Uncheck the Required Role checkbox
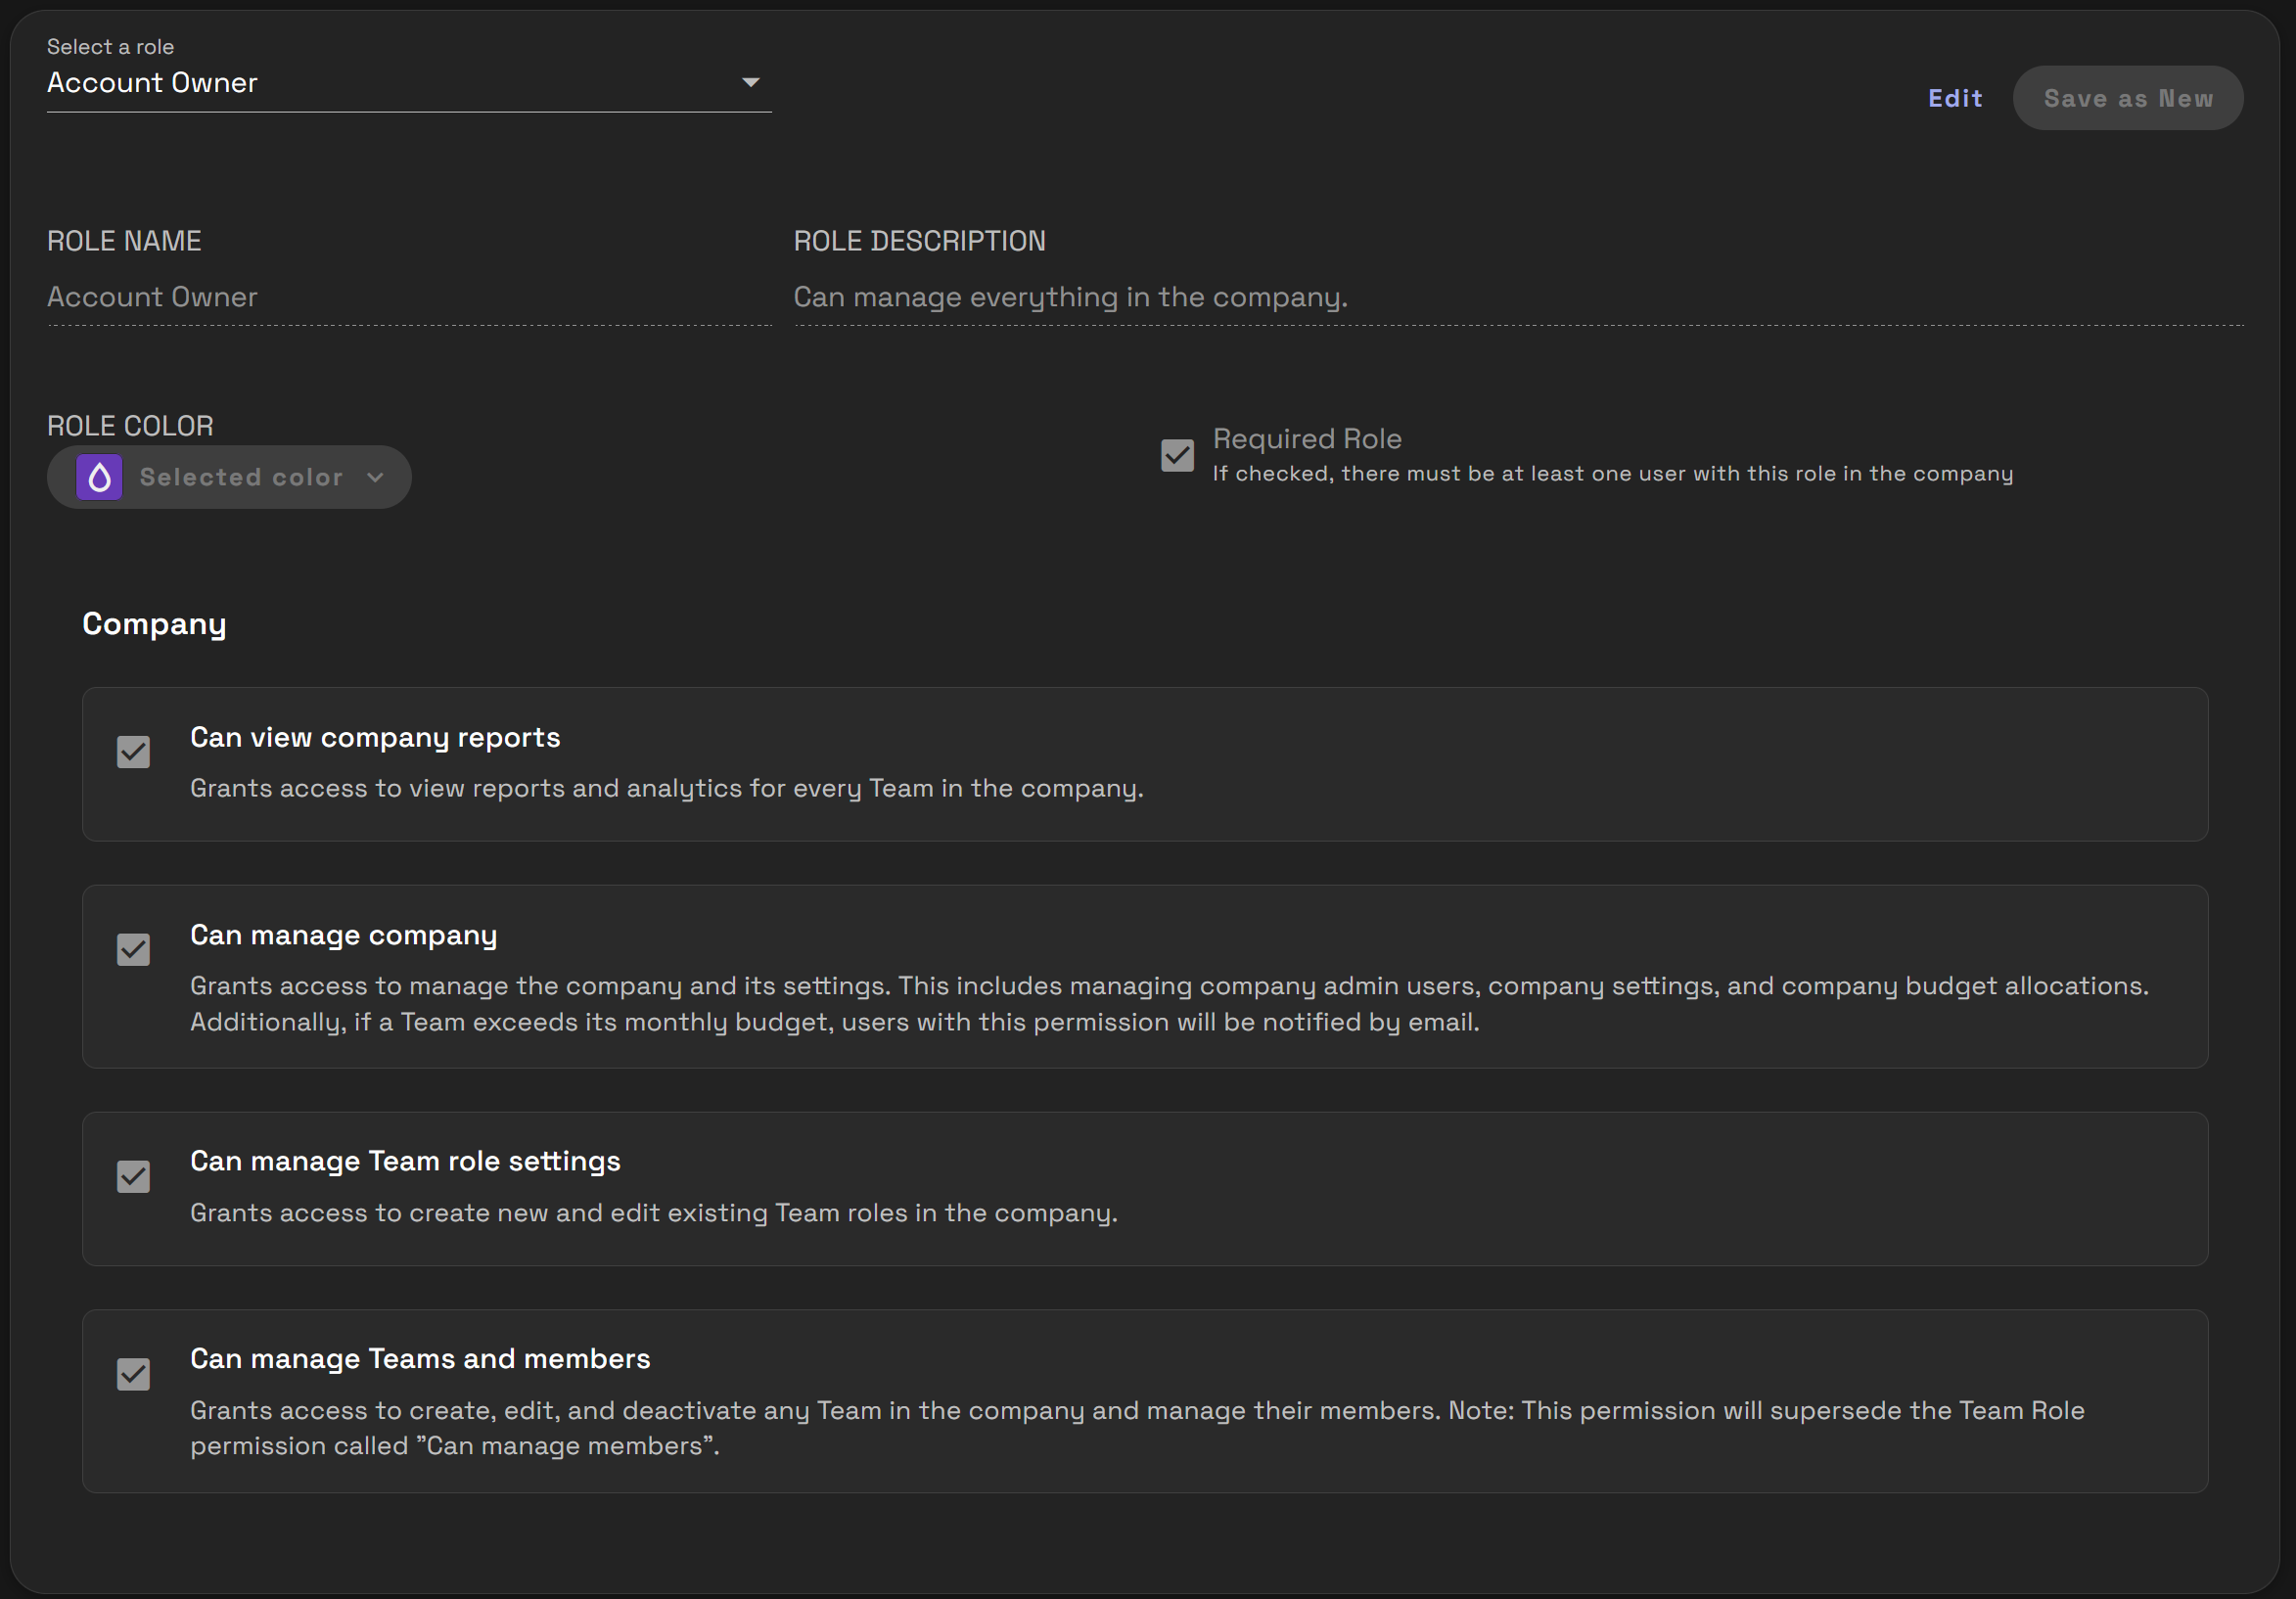This screenshot has height=1599, width=2296. [x=1177, y=455]
